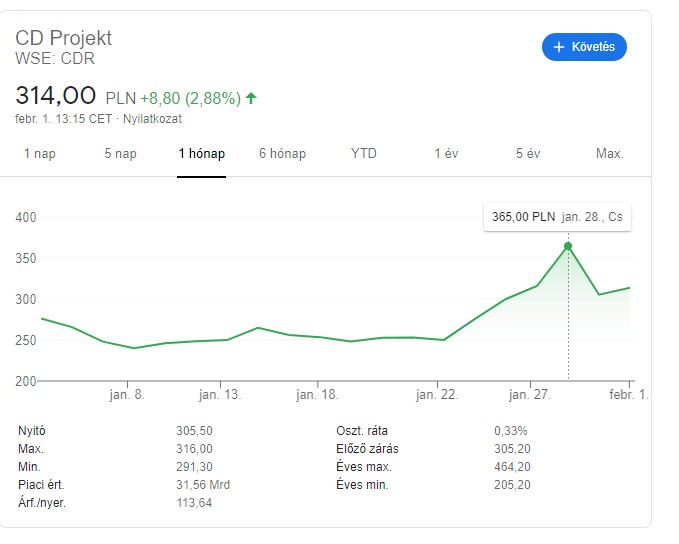Click the 365,00 PLN chart tooltip
The image size is (679, 544).
pyautogui.click(x=557, y=217)
